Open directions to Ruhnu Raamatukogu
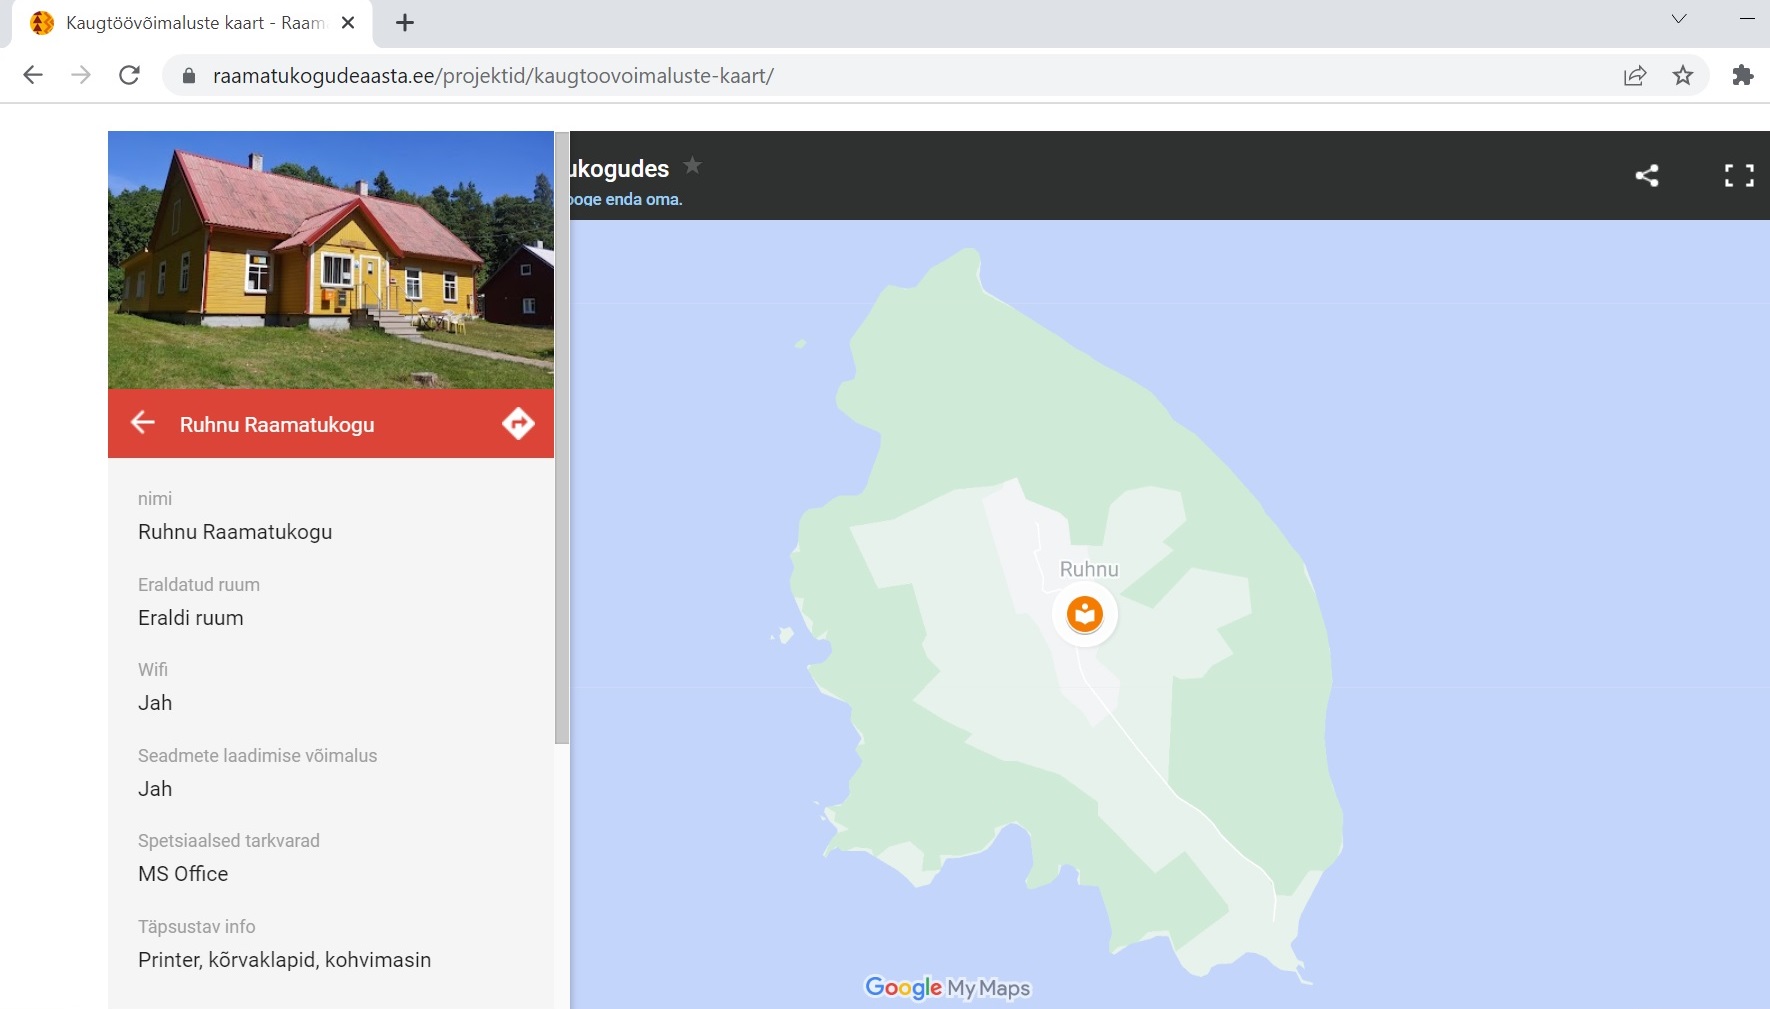 [518, 423]
